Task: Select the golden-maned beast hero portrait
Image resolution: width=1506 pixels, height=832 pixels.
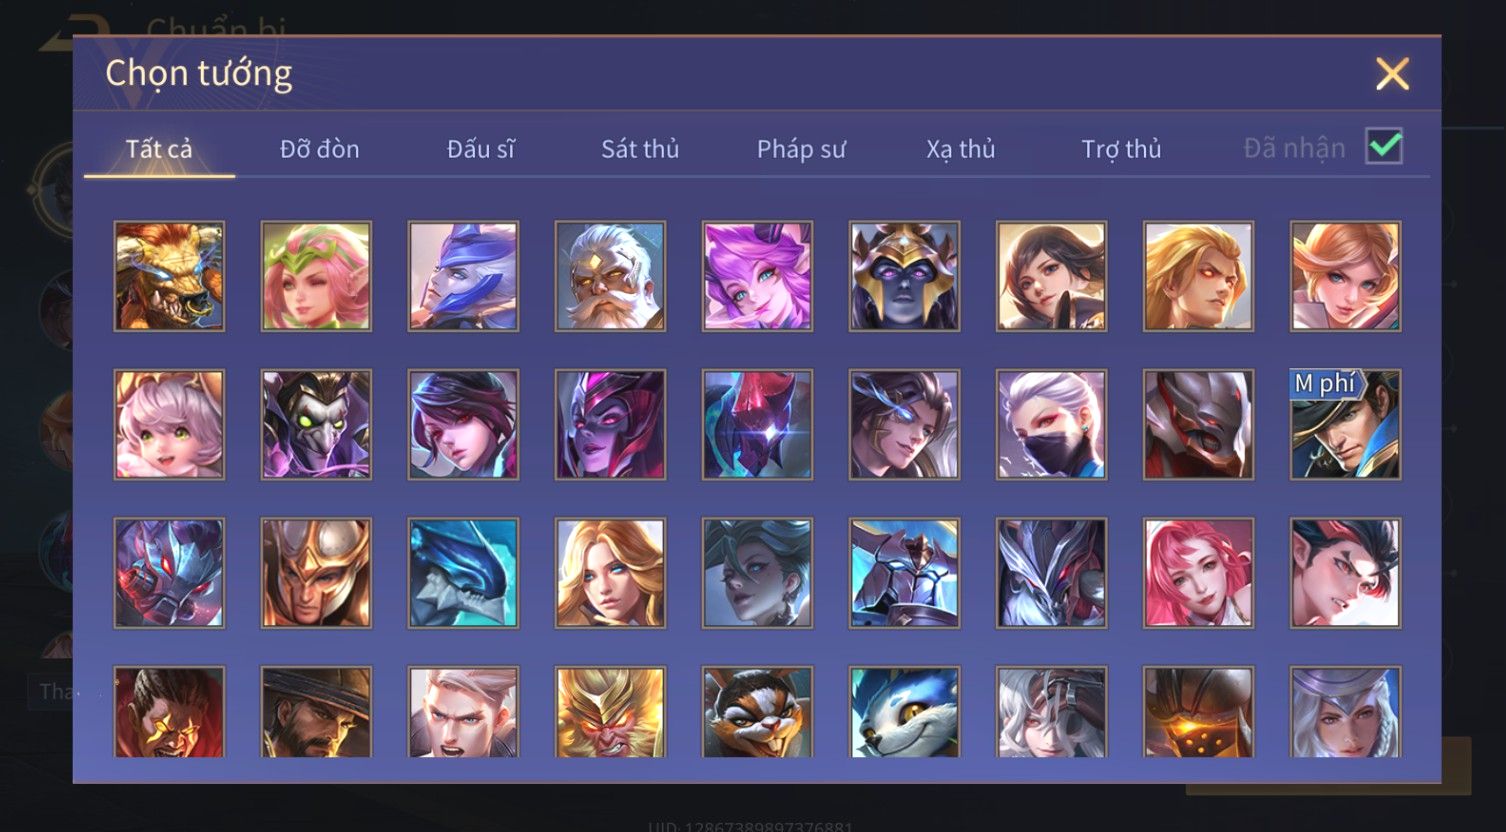Action: point(169,276)
